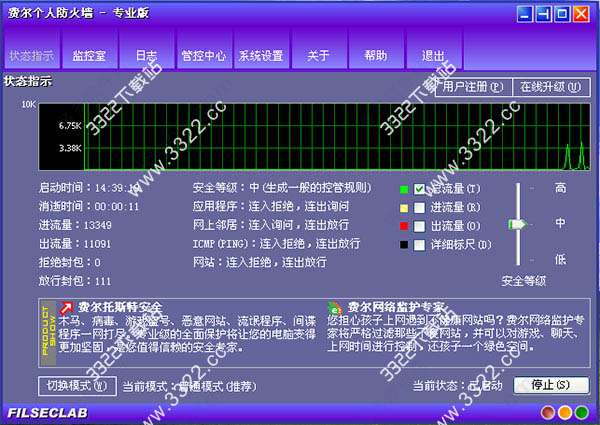Click the 10K graph axis label

pos(28,104)
